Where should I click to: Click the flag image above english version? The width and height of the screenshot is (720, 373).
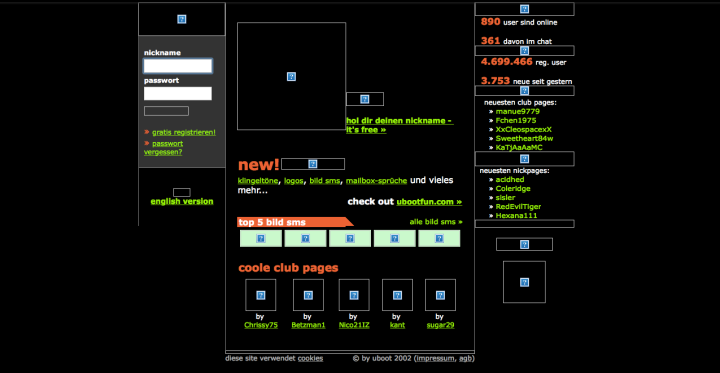pos(182,192)
